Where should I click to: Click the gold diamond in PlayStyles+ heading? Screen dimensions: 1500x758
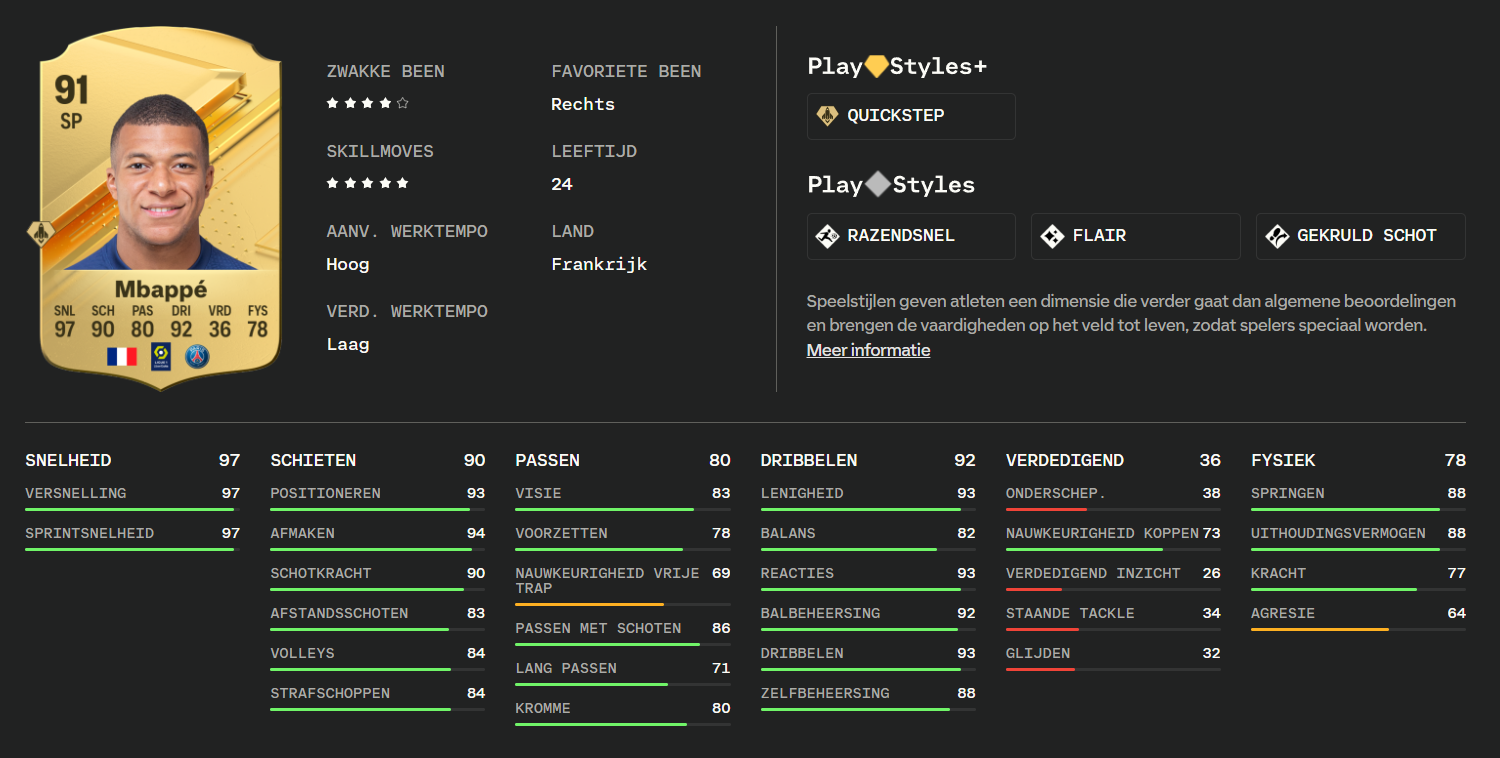point(876,66)
